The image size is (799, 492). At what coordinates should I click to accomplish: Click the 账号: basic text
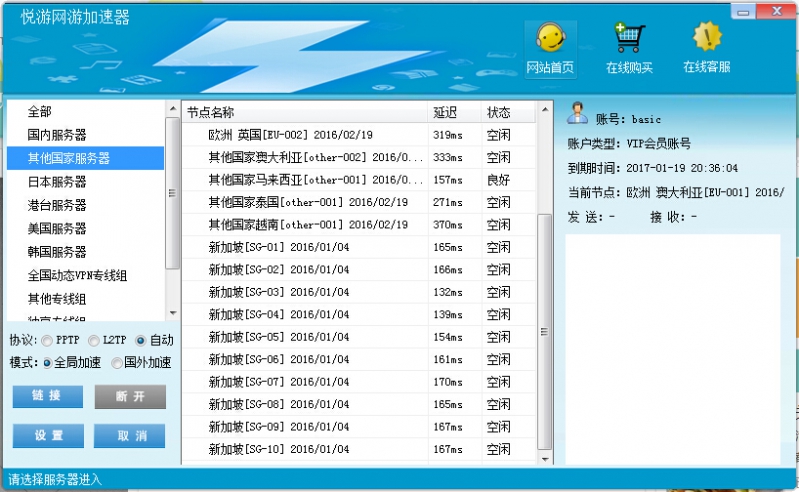pos(628,119)
